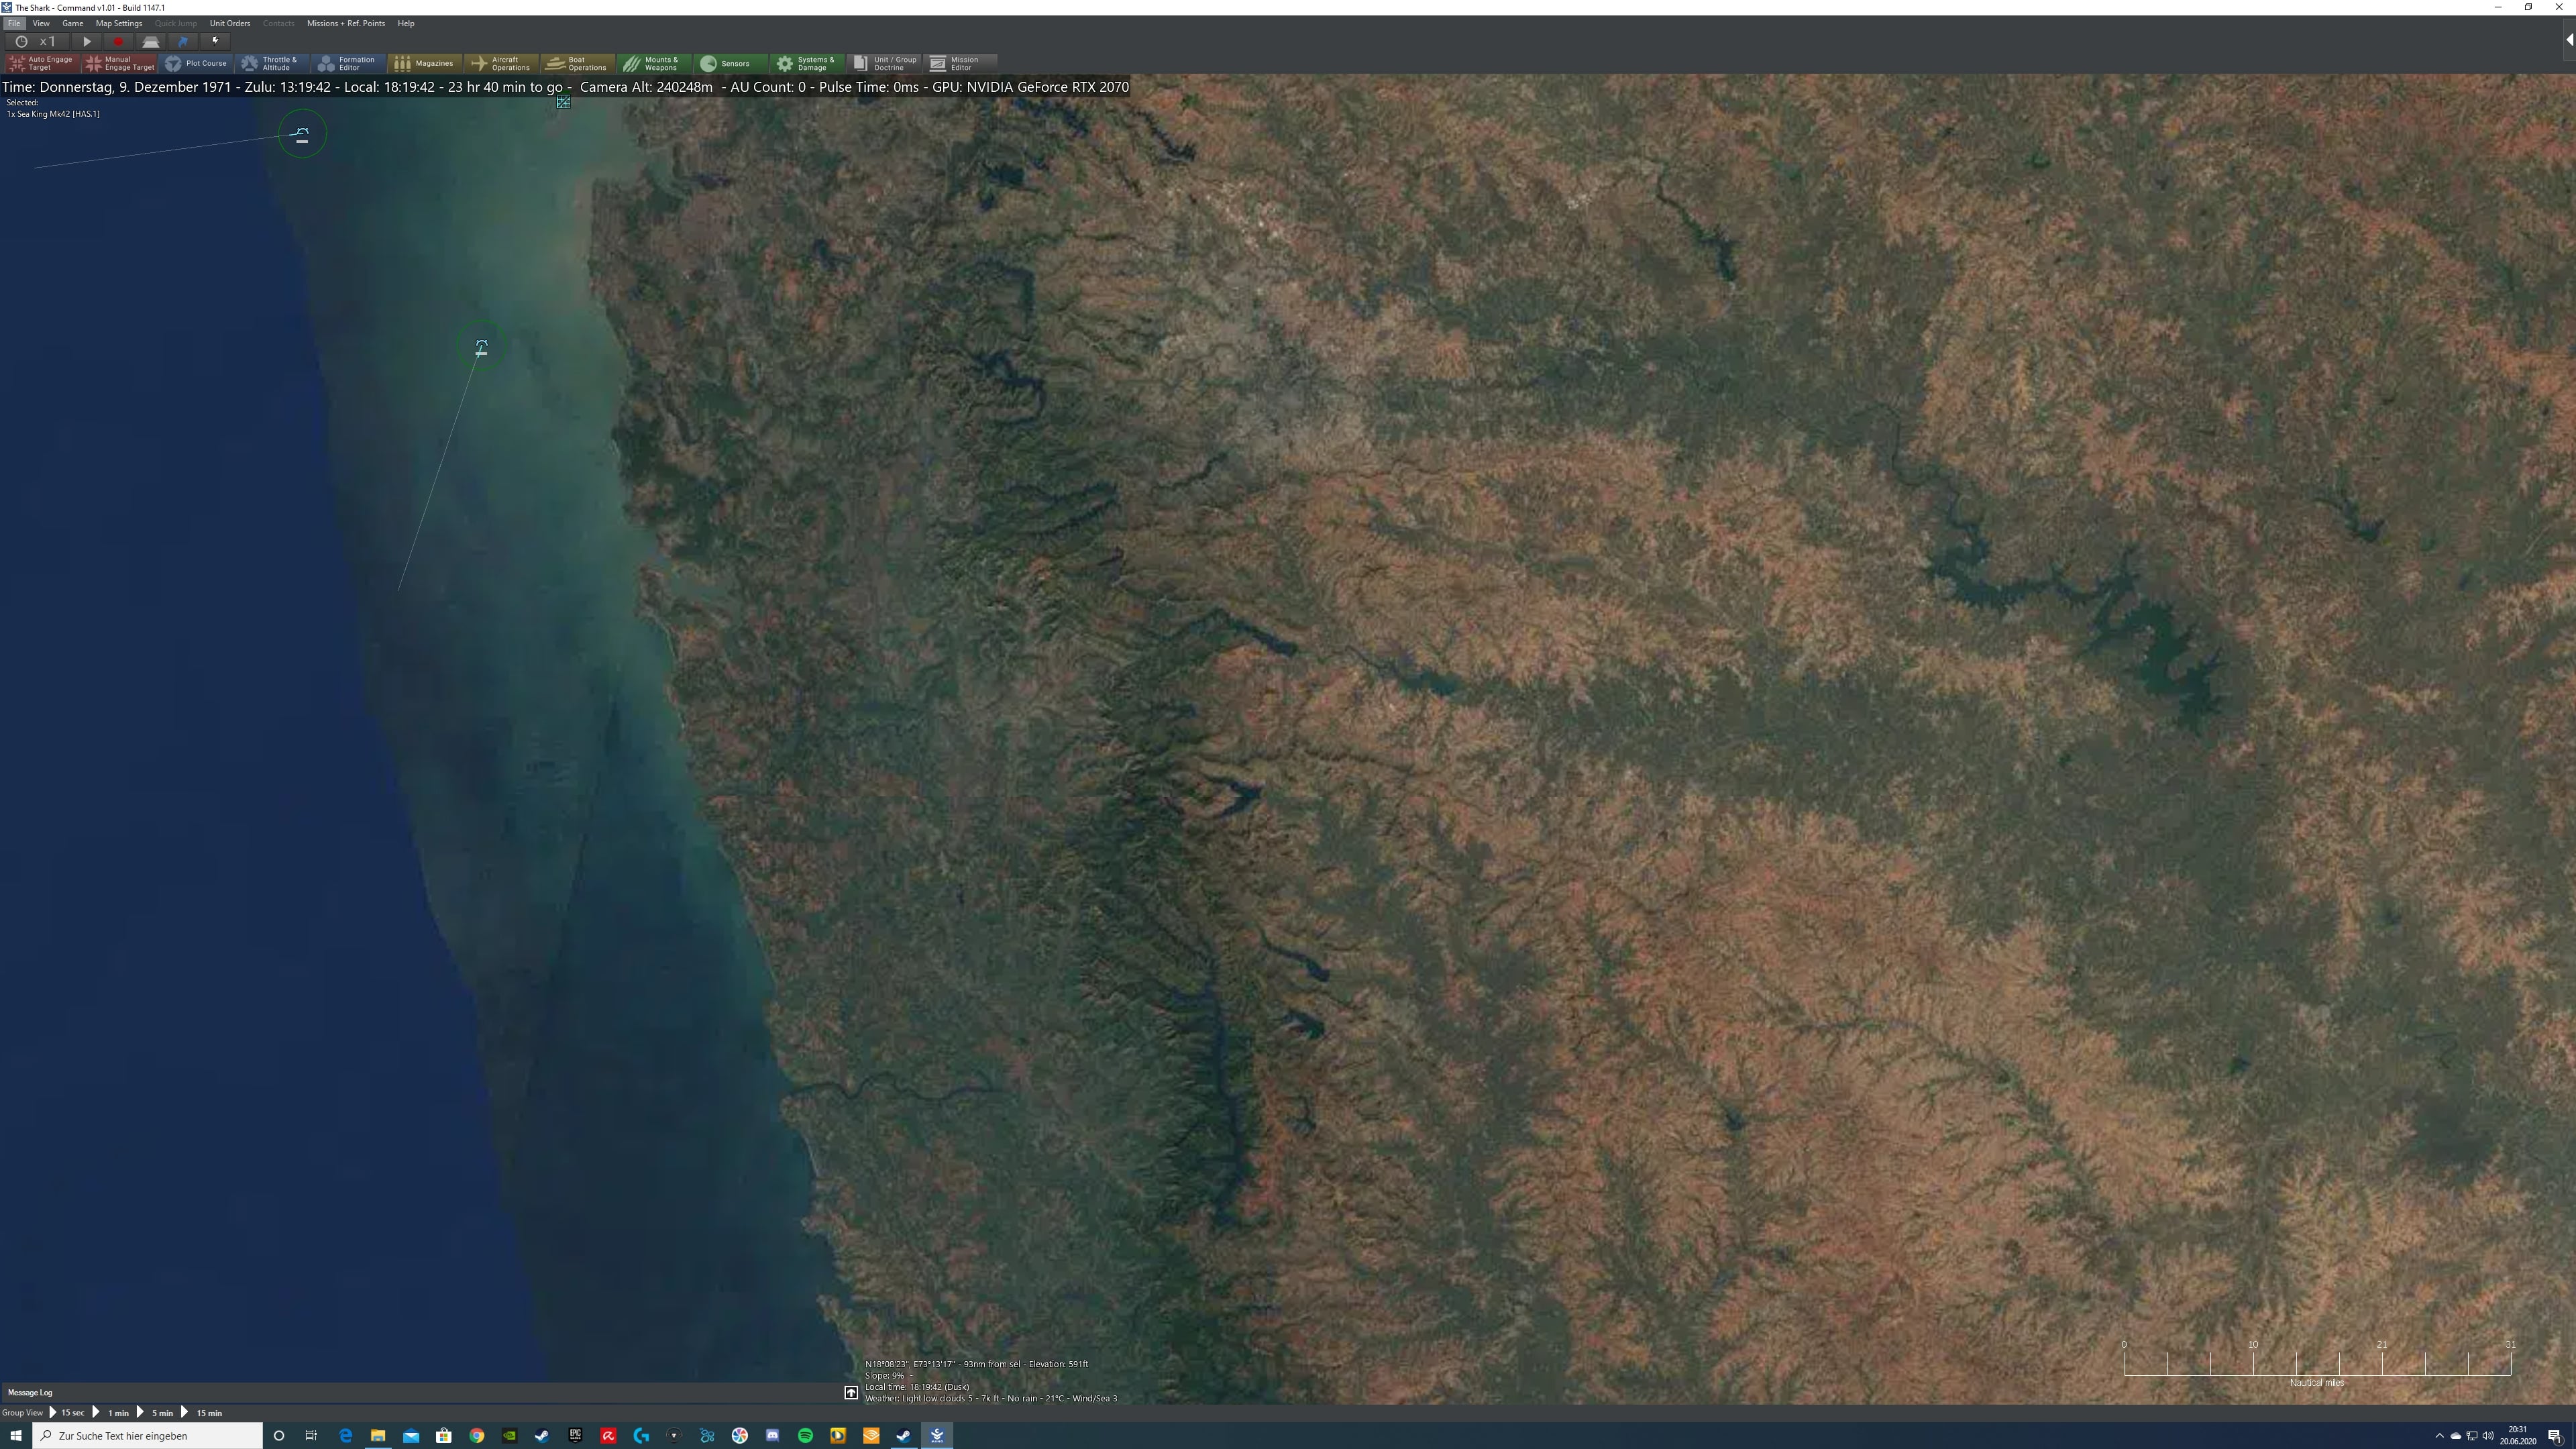
Task: Open the Aircraft Operations panel
Action: click(x=501, y=63)
